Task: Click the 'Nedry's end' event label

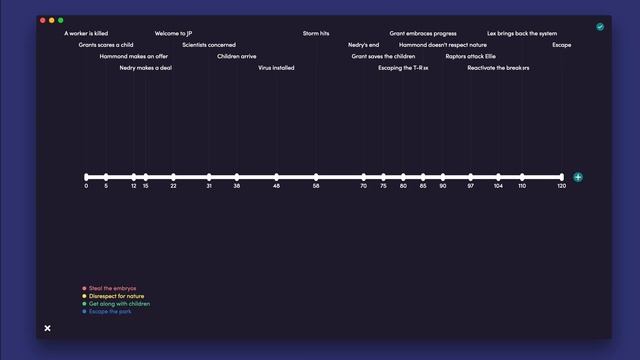Action: [364, 45]
